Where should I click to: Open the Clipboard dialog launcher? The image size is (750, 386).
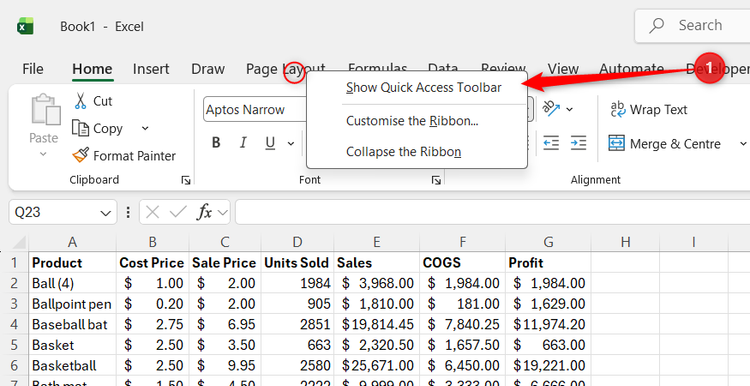186,180
